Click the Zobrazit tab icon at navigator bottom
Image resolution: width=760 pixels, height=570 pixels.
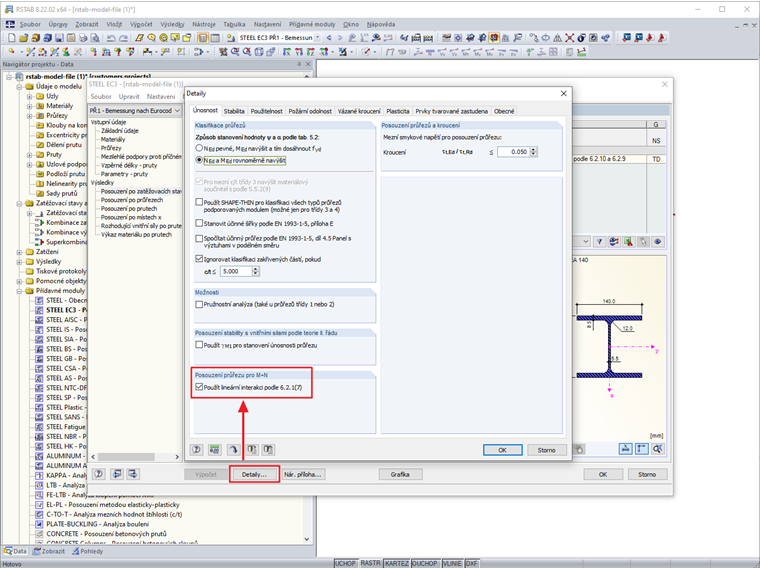[x=37, y=551]
